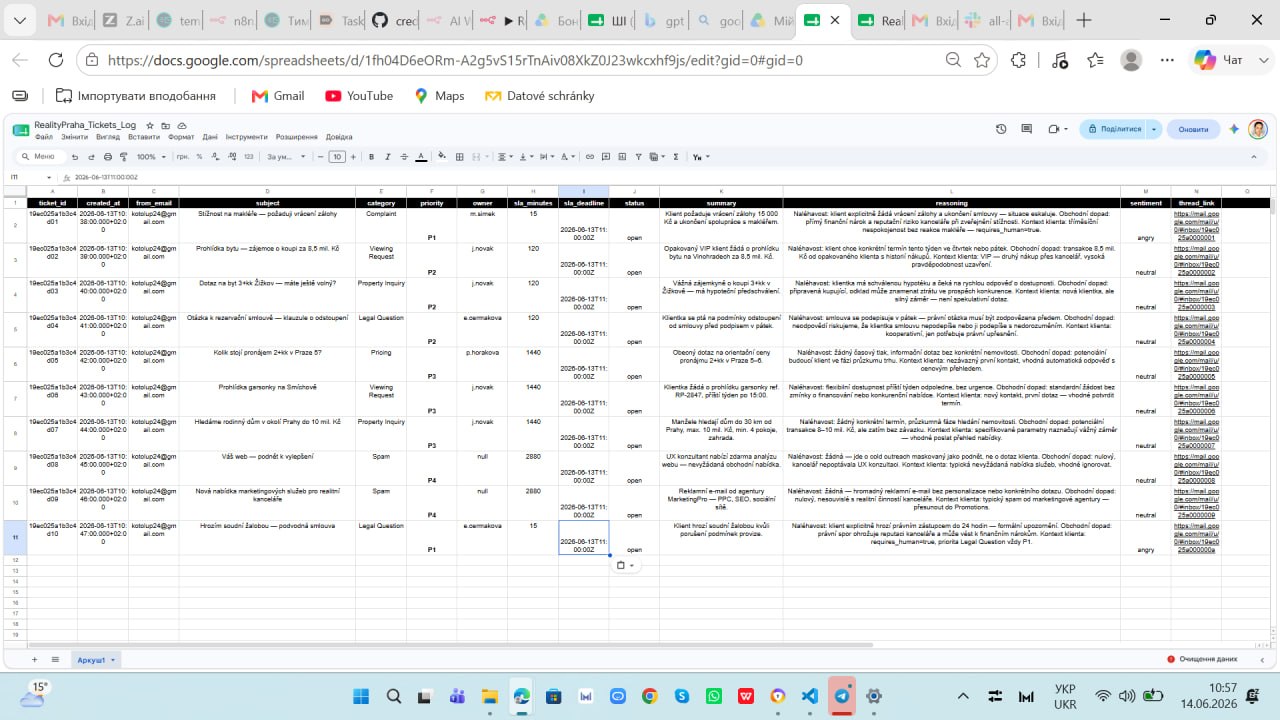
Task: Open the Gemini sparkle assistant
Action: point(1234,129)
